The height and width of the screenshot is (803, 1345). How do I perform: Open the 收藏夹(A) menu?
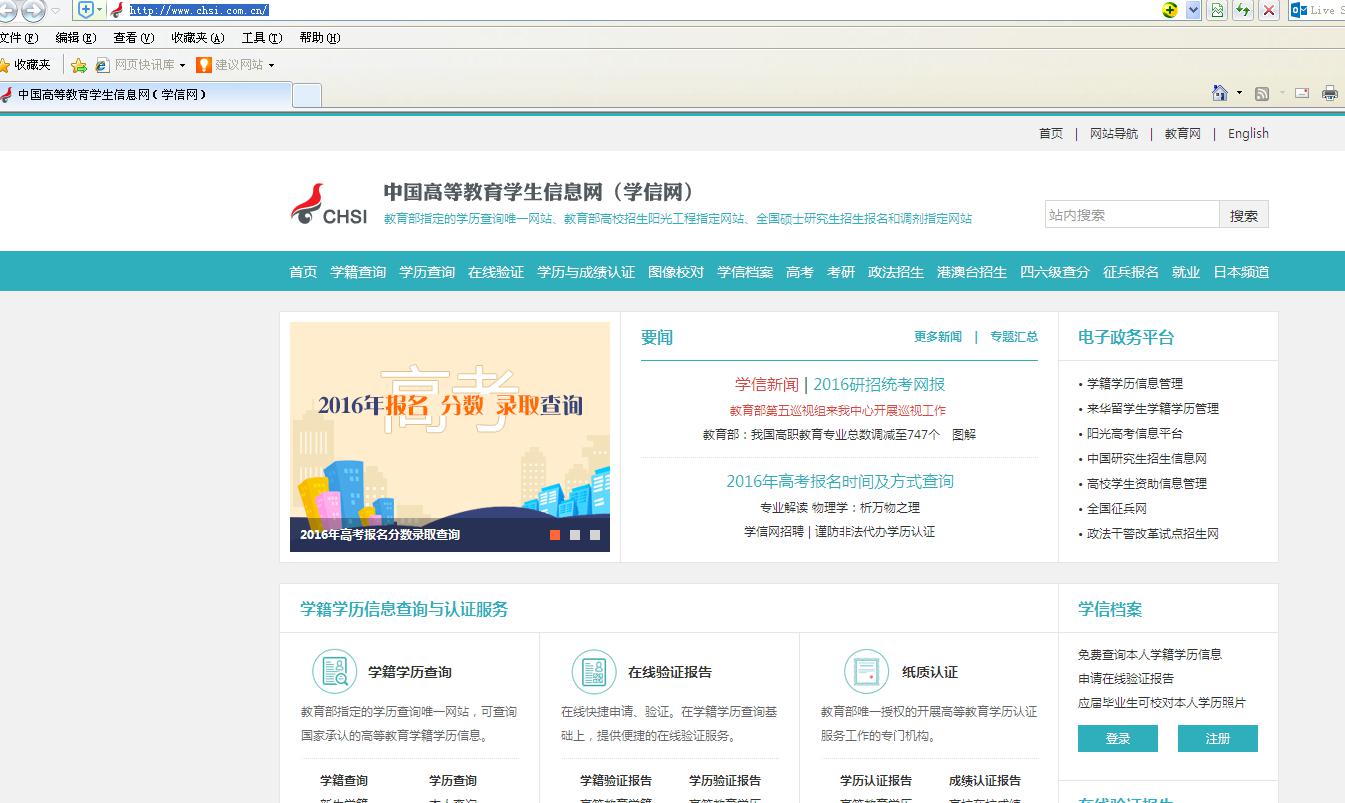pos(198,38)
